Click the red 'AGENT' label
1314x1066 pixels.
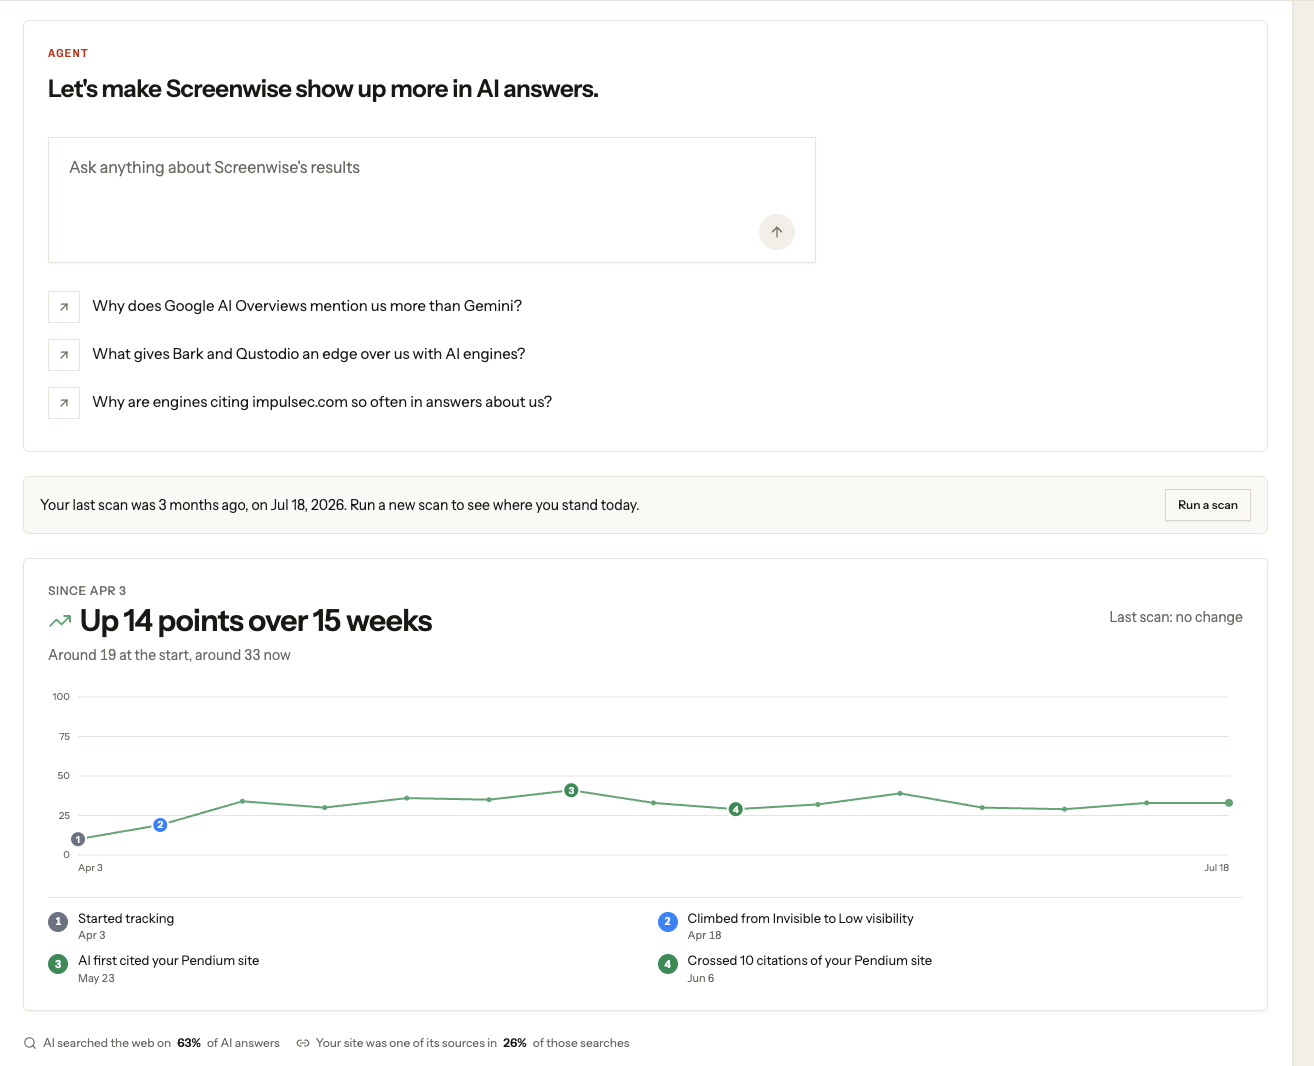pos(68,53)
